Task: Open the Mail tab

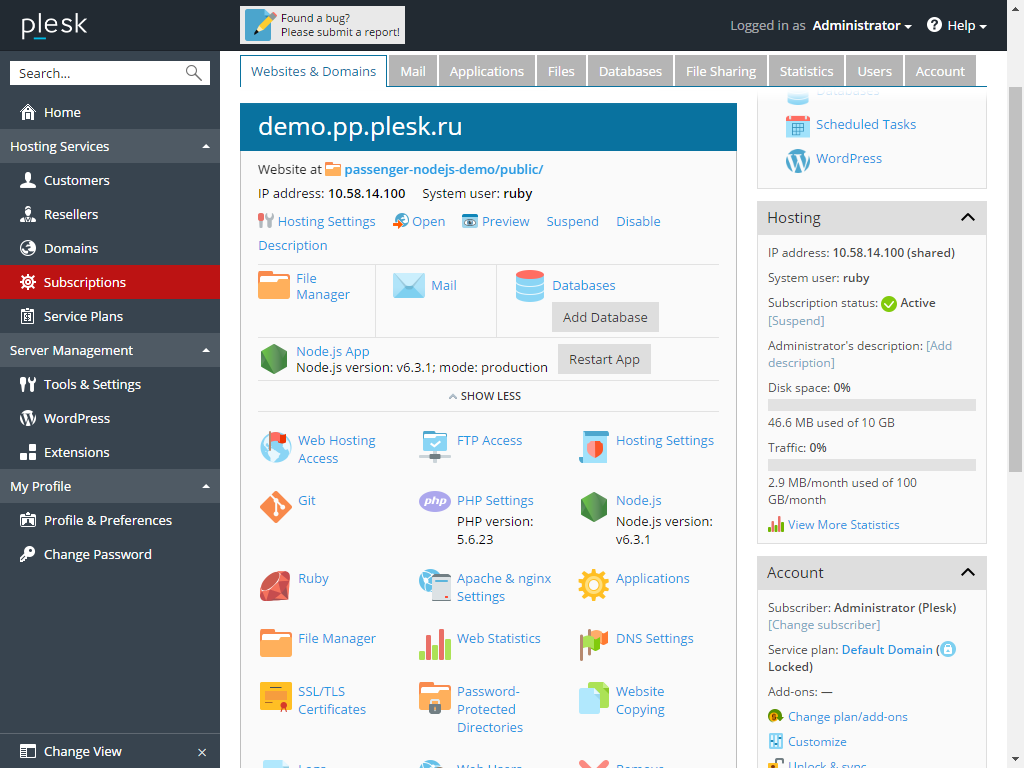Action: 412,71
